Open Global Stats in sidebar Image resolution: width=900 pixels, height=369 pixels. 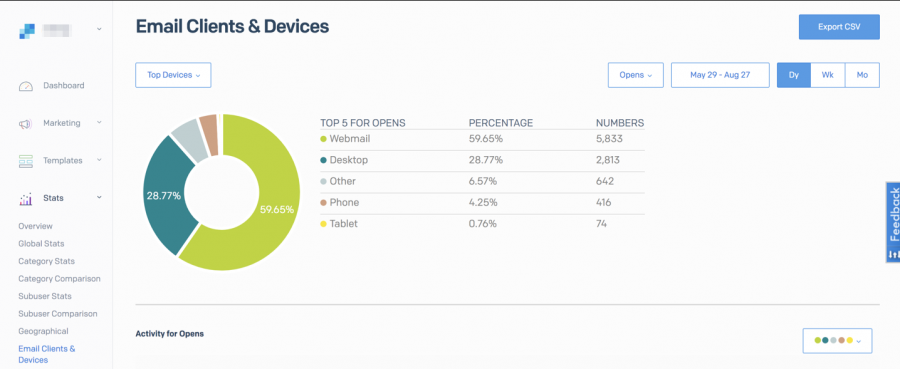click(41, 244)
